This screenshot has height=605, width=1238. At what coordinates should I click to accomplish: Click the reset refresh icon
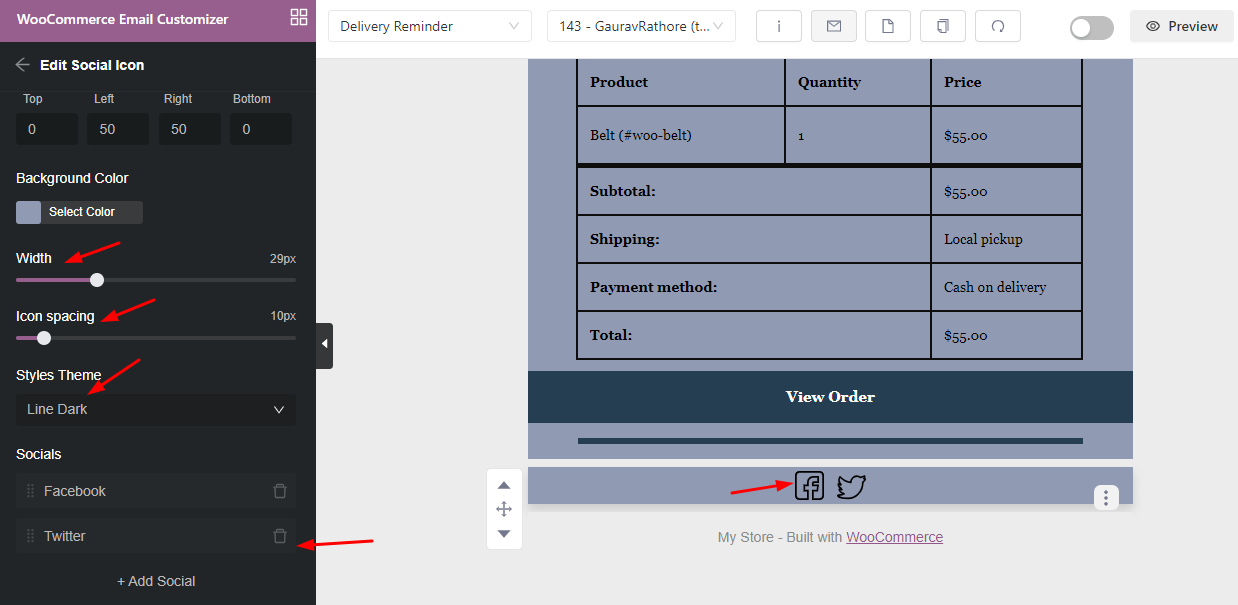997,26
